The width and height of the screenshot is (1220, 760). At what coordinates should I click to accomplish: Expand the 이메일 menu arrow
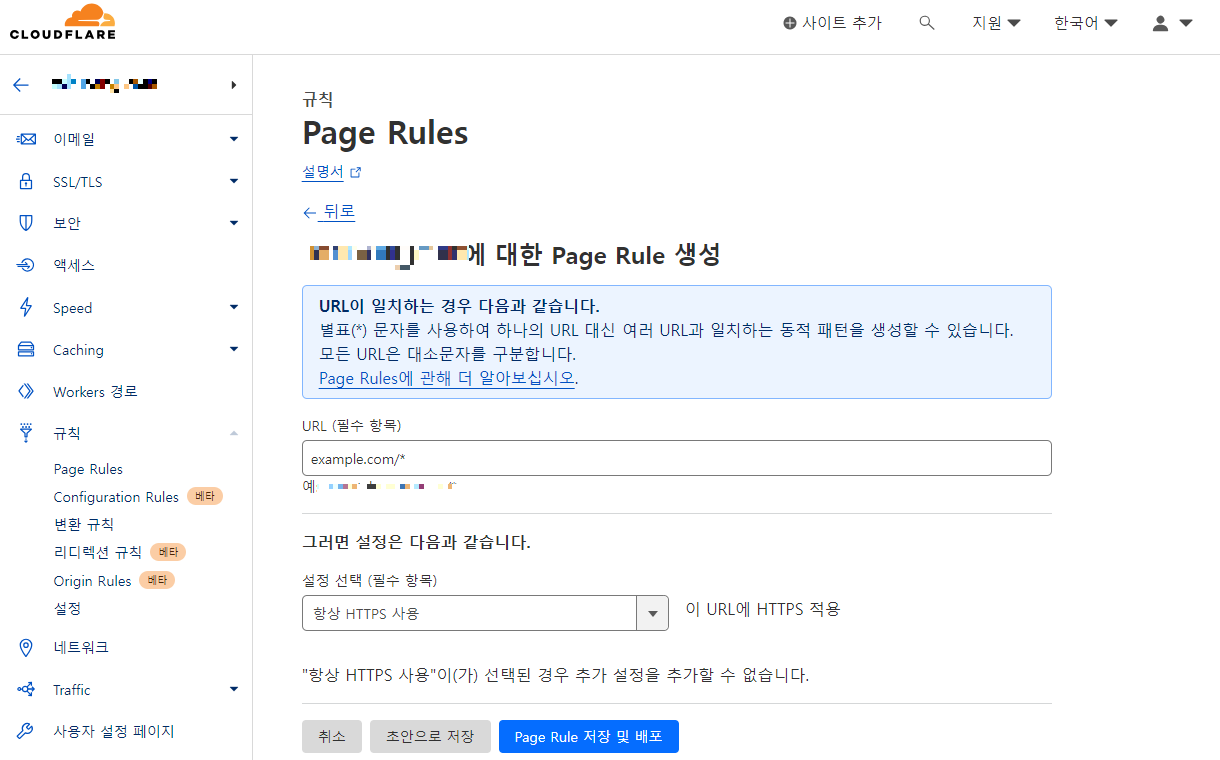point(234,139)
